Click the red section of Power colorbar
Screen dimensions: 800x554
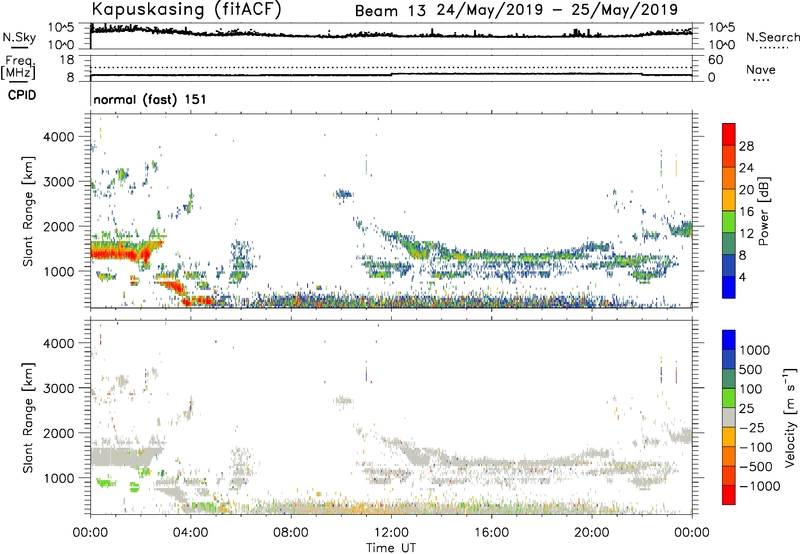(729, 134)
